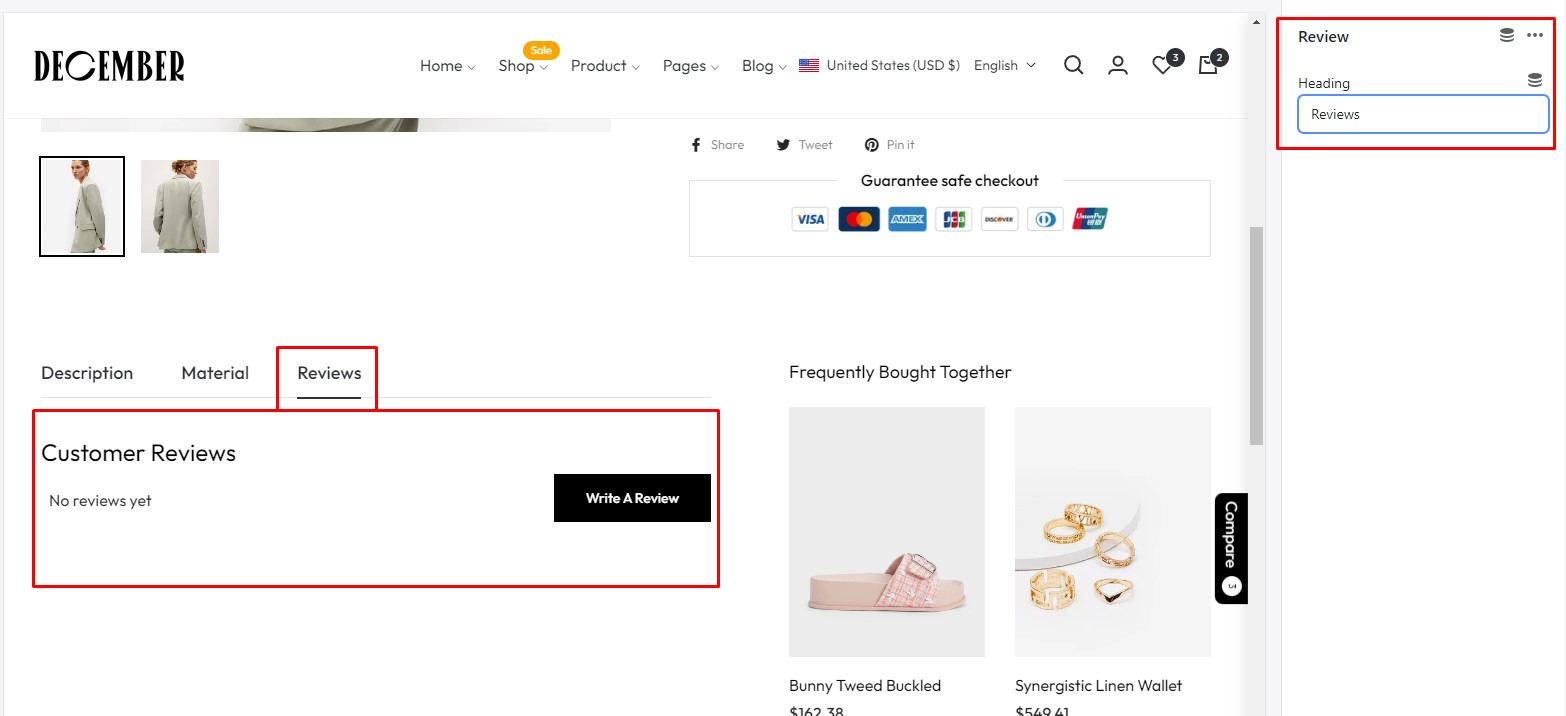Click the vertical Compare side button
Image resolution: width=1566 pixels, height=716 pixels.
coord(1231,548)
